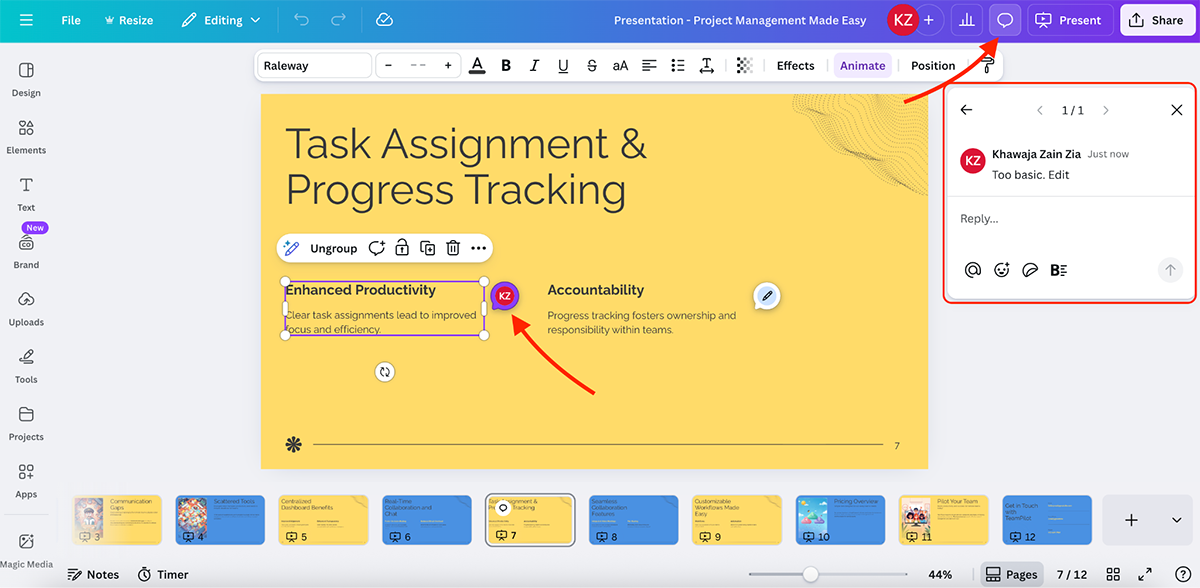
Task: Toggle strikethrough in the text toolbar
Action: [x=592, y=65]
